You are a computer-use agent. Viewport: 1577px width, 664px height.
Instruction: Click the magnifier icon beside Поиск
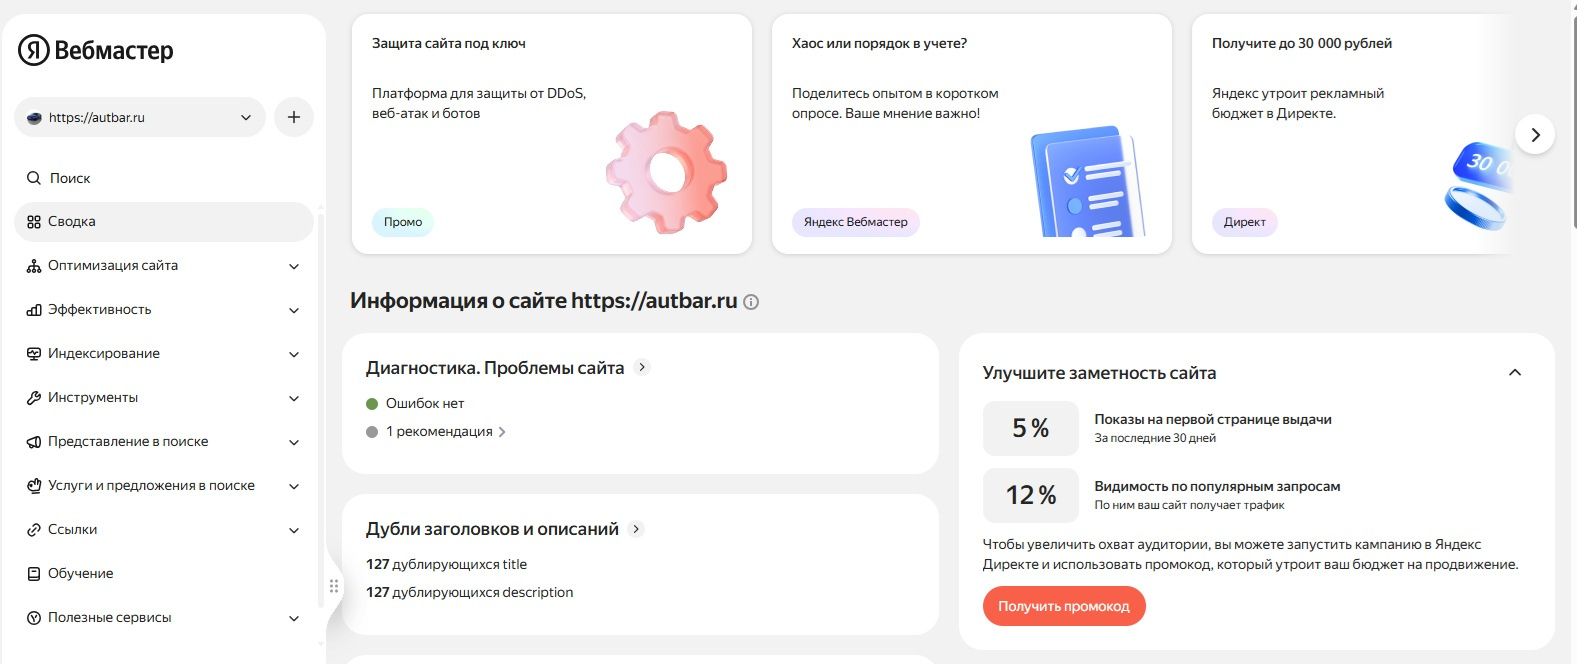[34, 178]
